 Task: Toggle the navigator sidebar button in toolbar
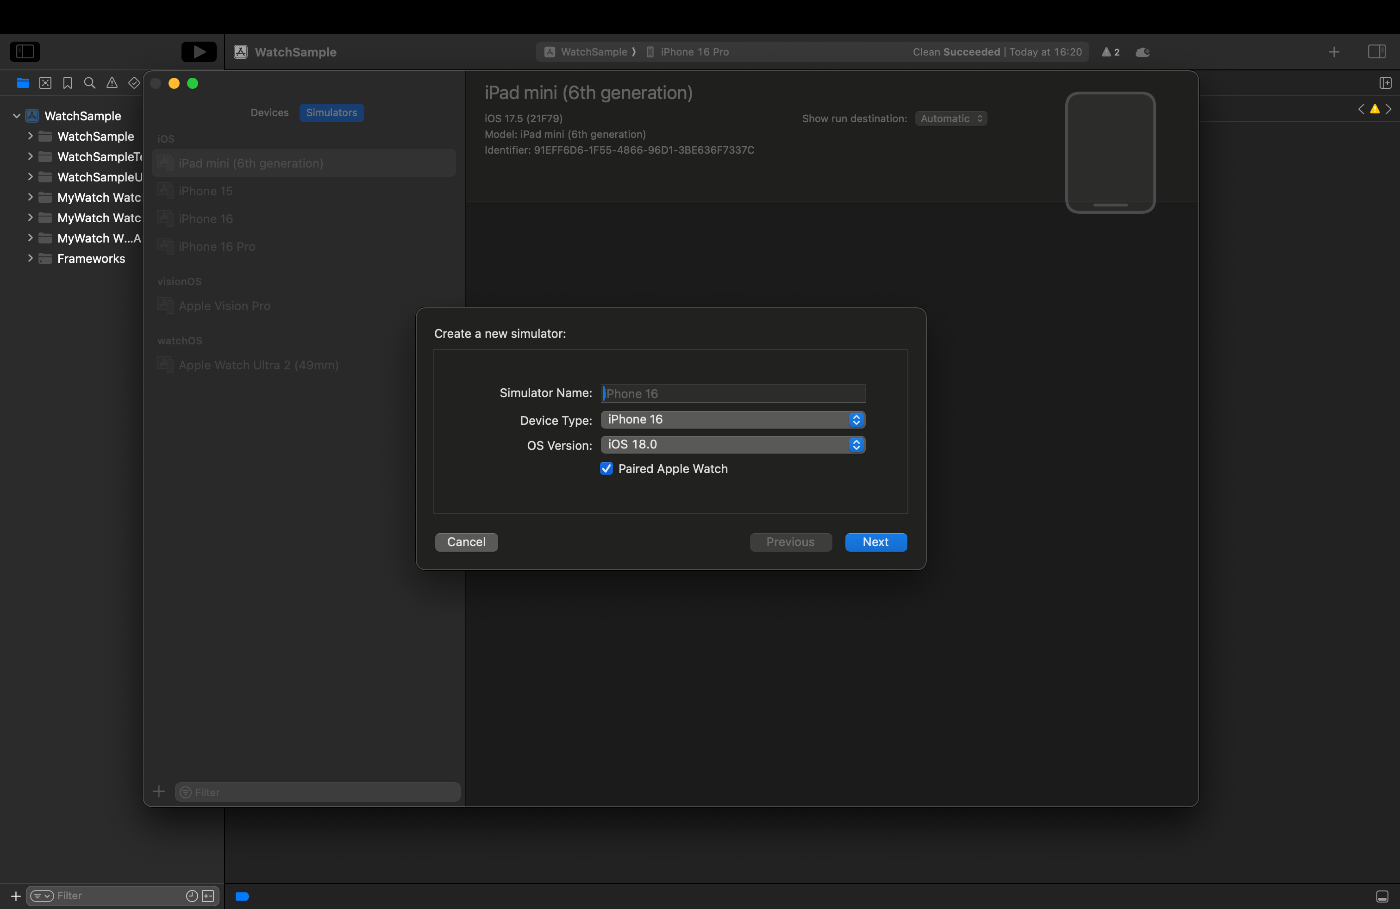coord(24,51)
